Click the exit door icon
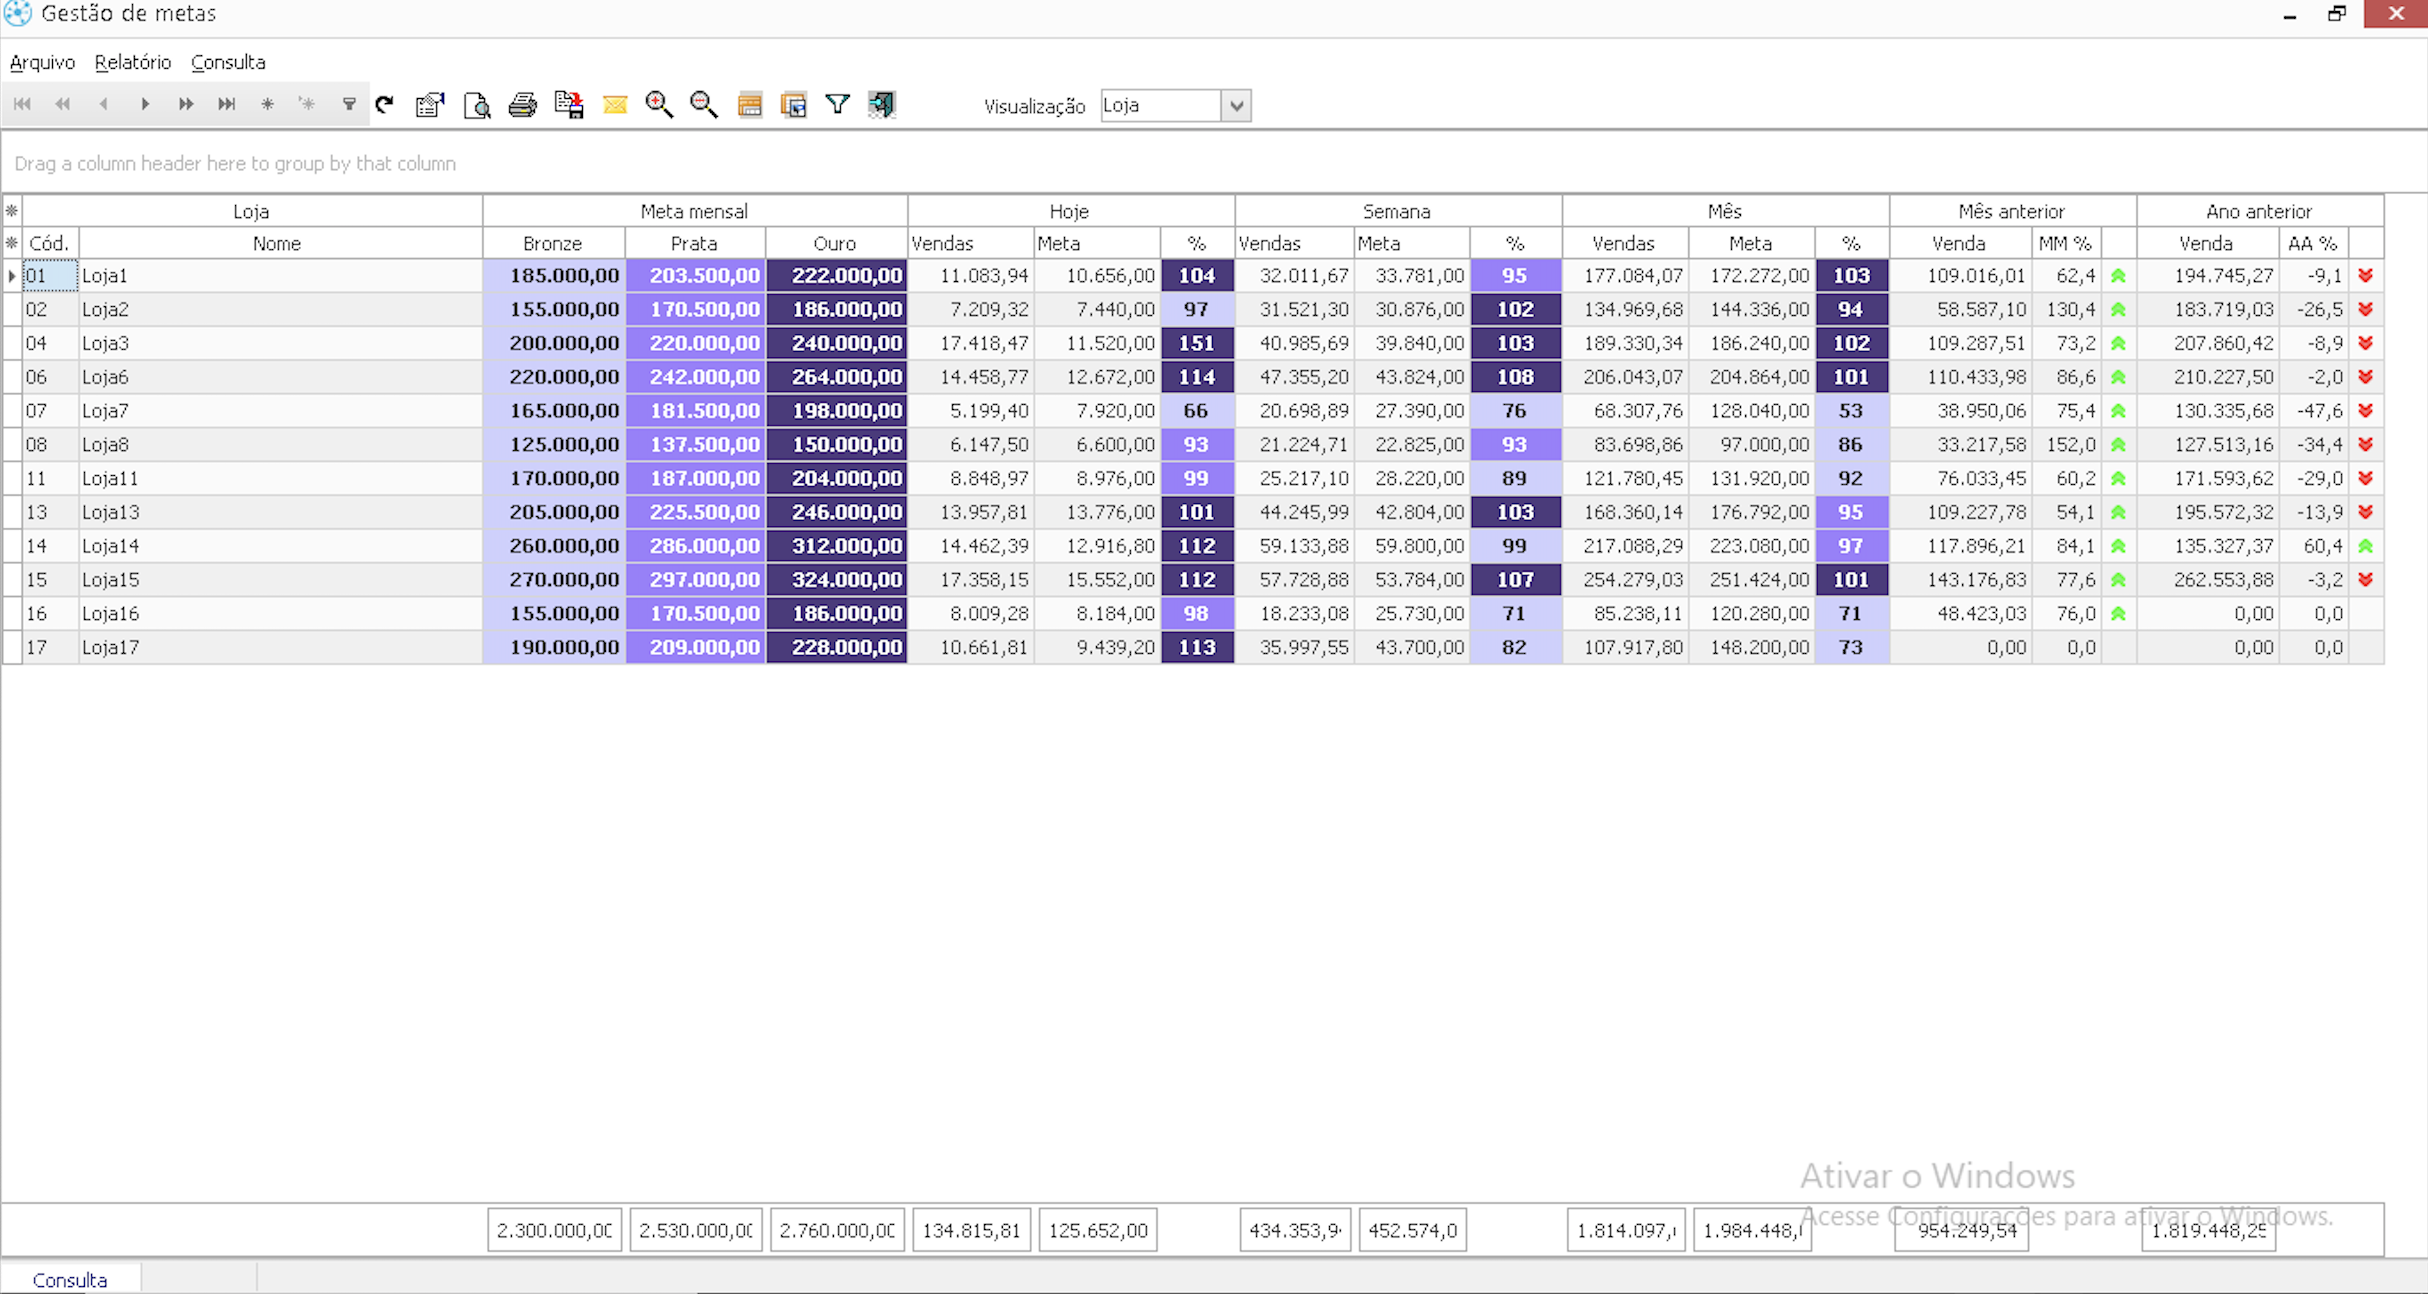This screenshot has height=1294, width=2428. point(881,104)
